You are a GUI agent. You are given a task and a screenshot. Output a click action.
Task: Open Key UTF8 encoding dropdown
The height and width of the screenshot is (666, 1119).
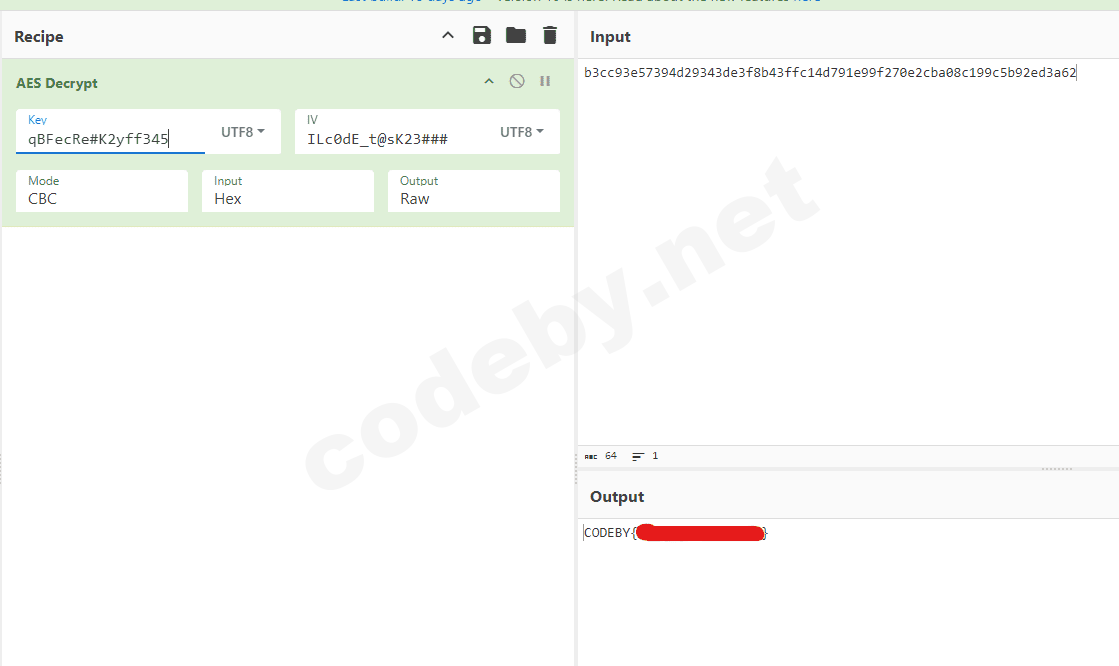243,132
